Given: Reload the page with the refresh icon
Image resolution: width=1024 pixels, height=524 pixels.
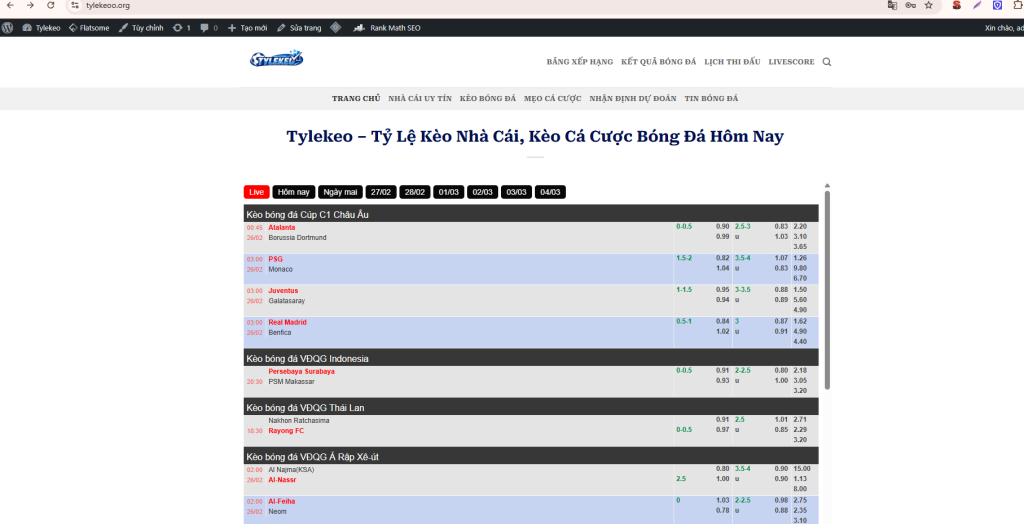Looking at the screenshot, I should point(51,5).
